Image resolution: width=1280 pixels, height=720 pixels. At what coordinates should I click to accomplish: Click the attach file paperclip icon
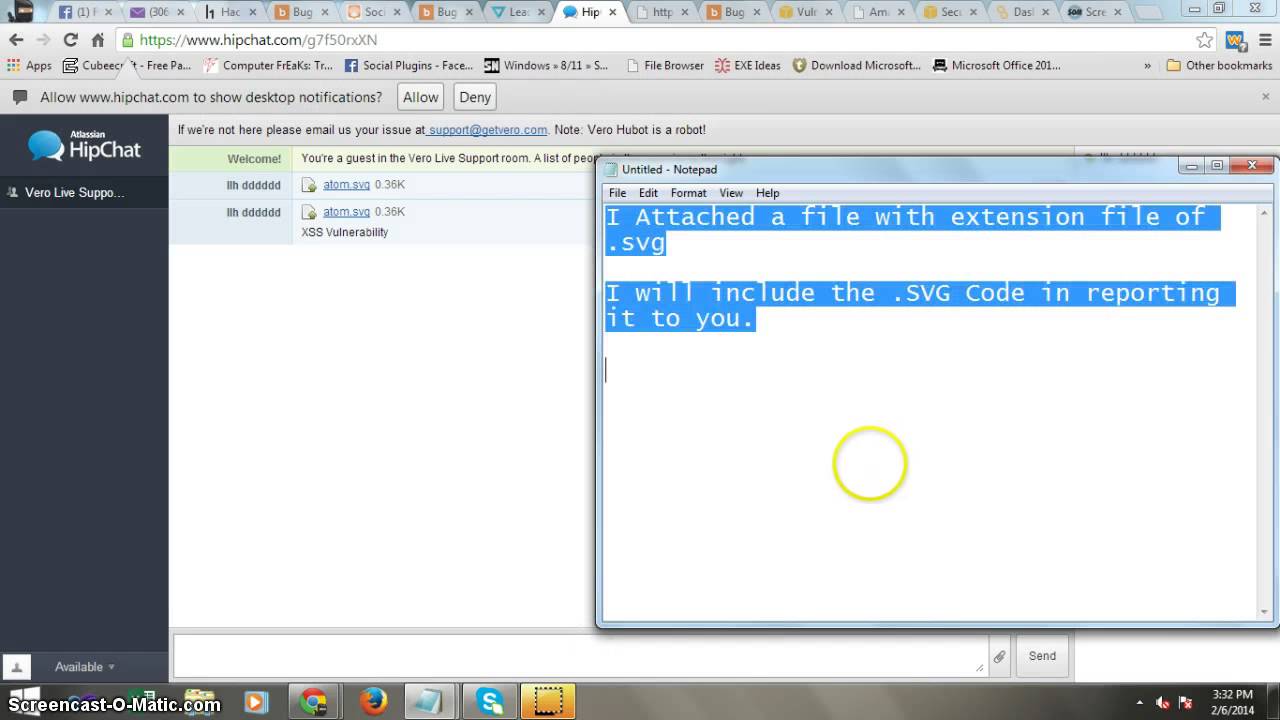click(x=999, y=657)
